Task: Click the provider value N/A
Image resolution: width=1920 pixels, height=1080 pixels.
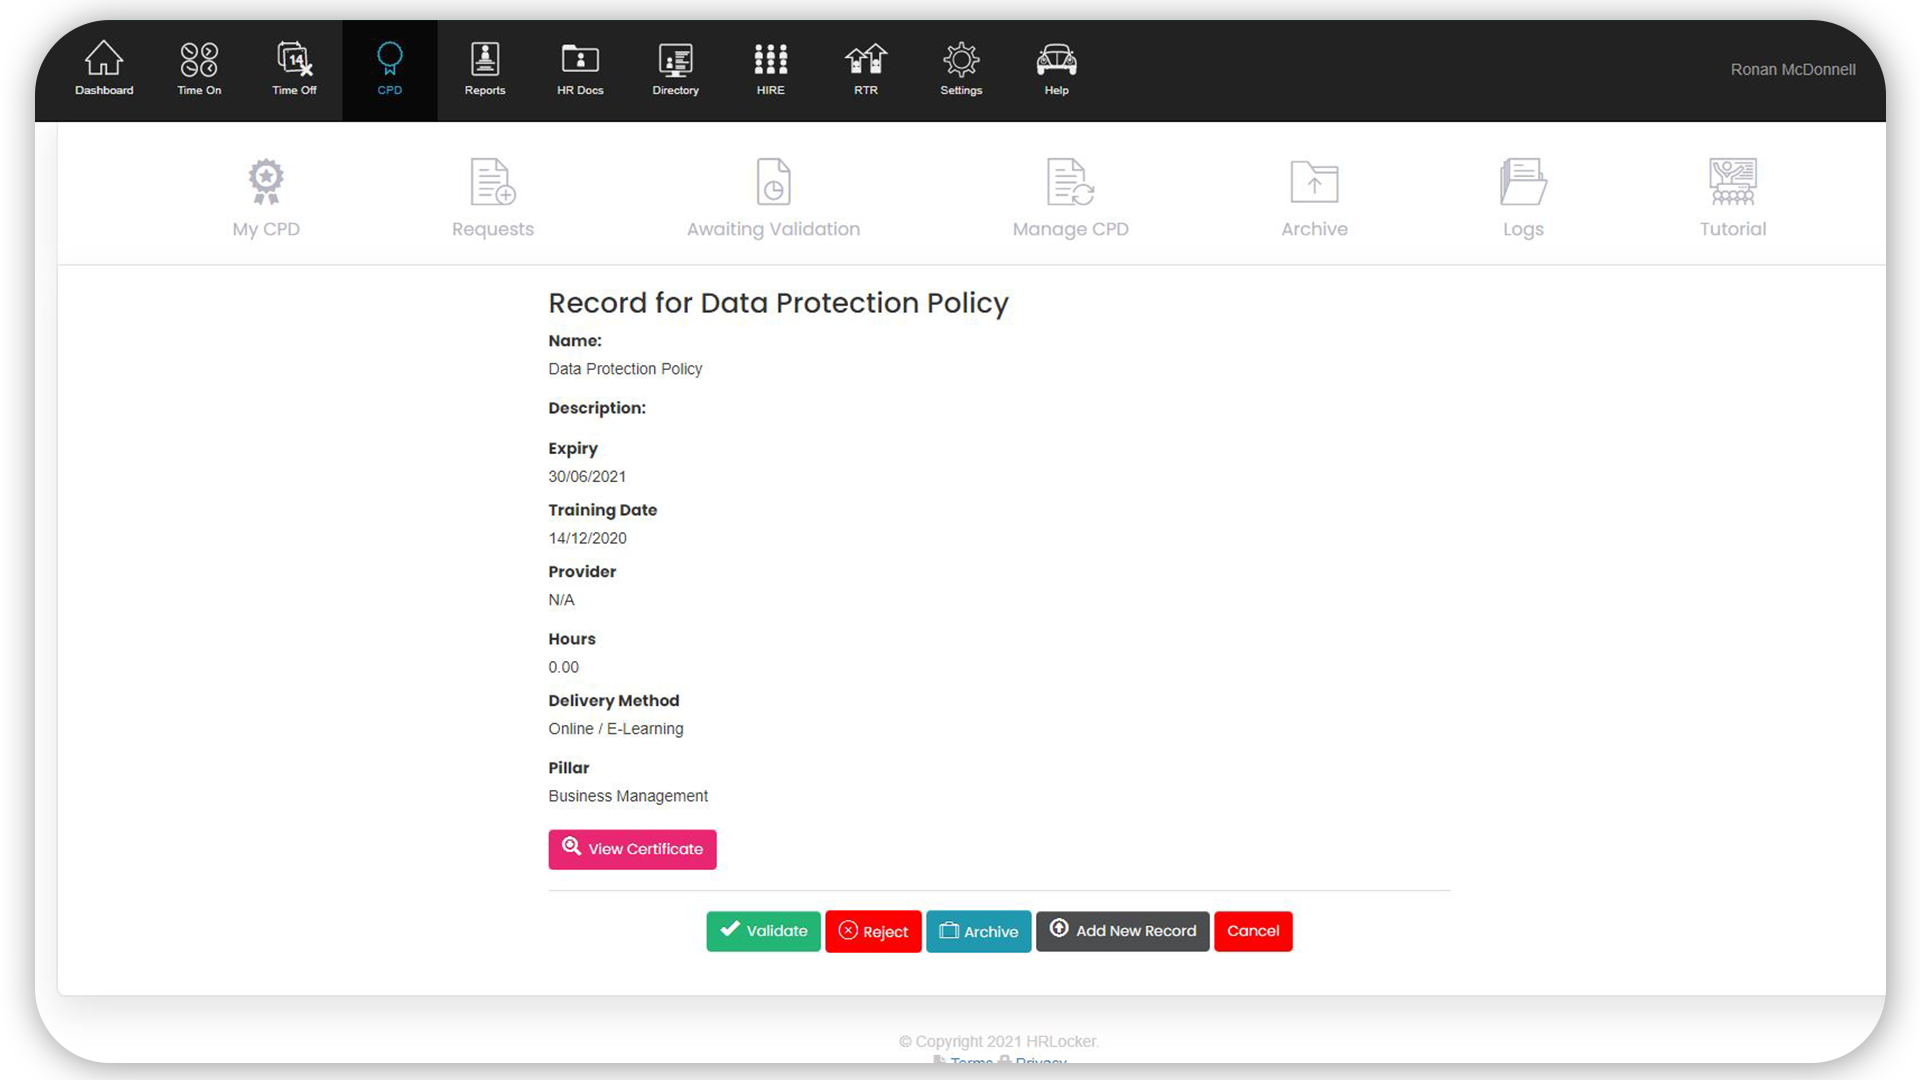Action: point(561,600)
